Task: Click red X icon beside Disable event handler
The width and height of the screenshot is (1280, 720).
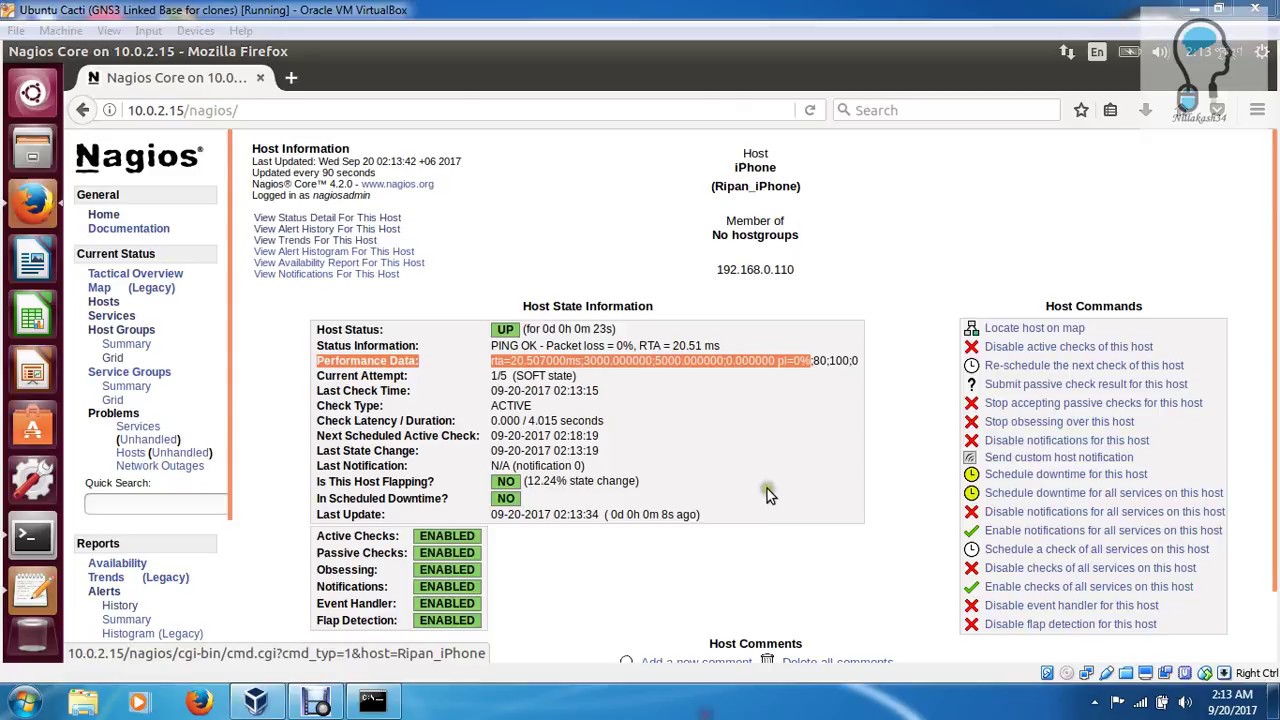Action: (971, 606)
